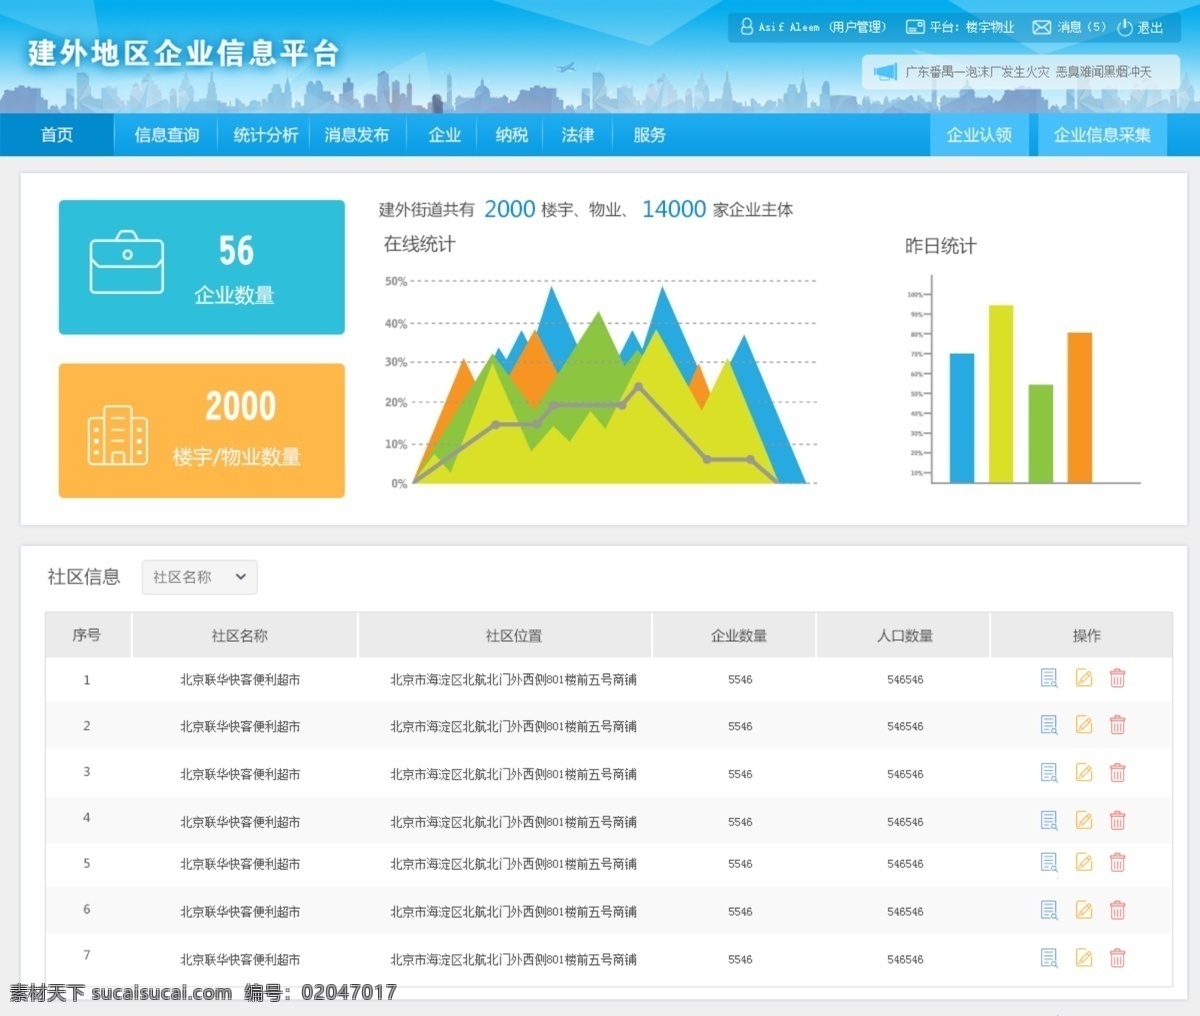Click the green bar in 昨日统计 chart

[1041, 434]
